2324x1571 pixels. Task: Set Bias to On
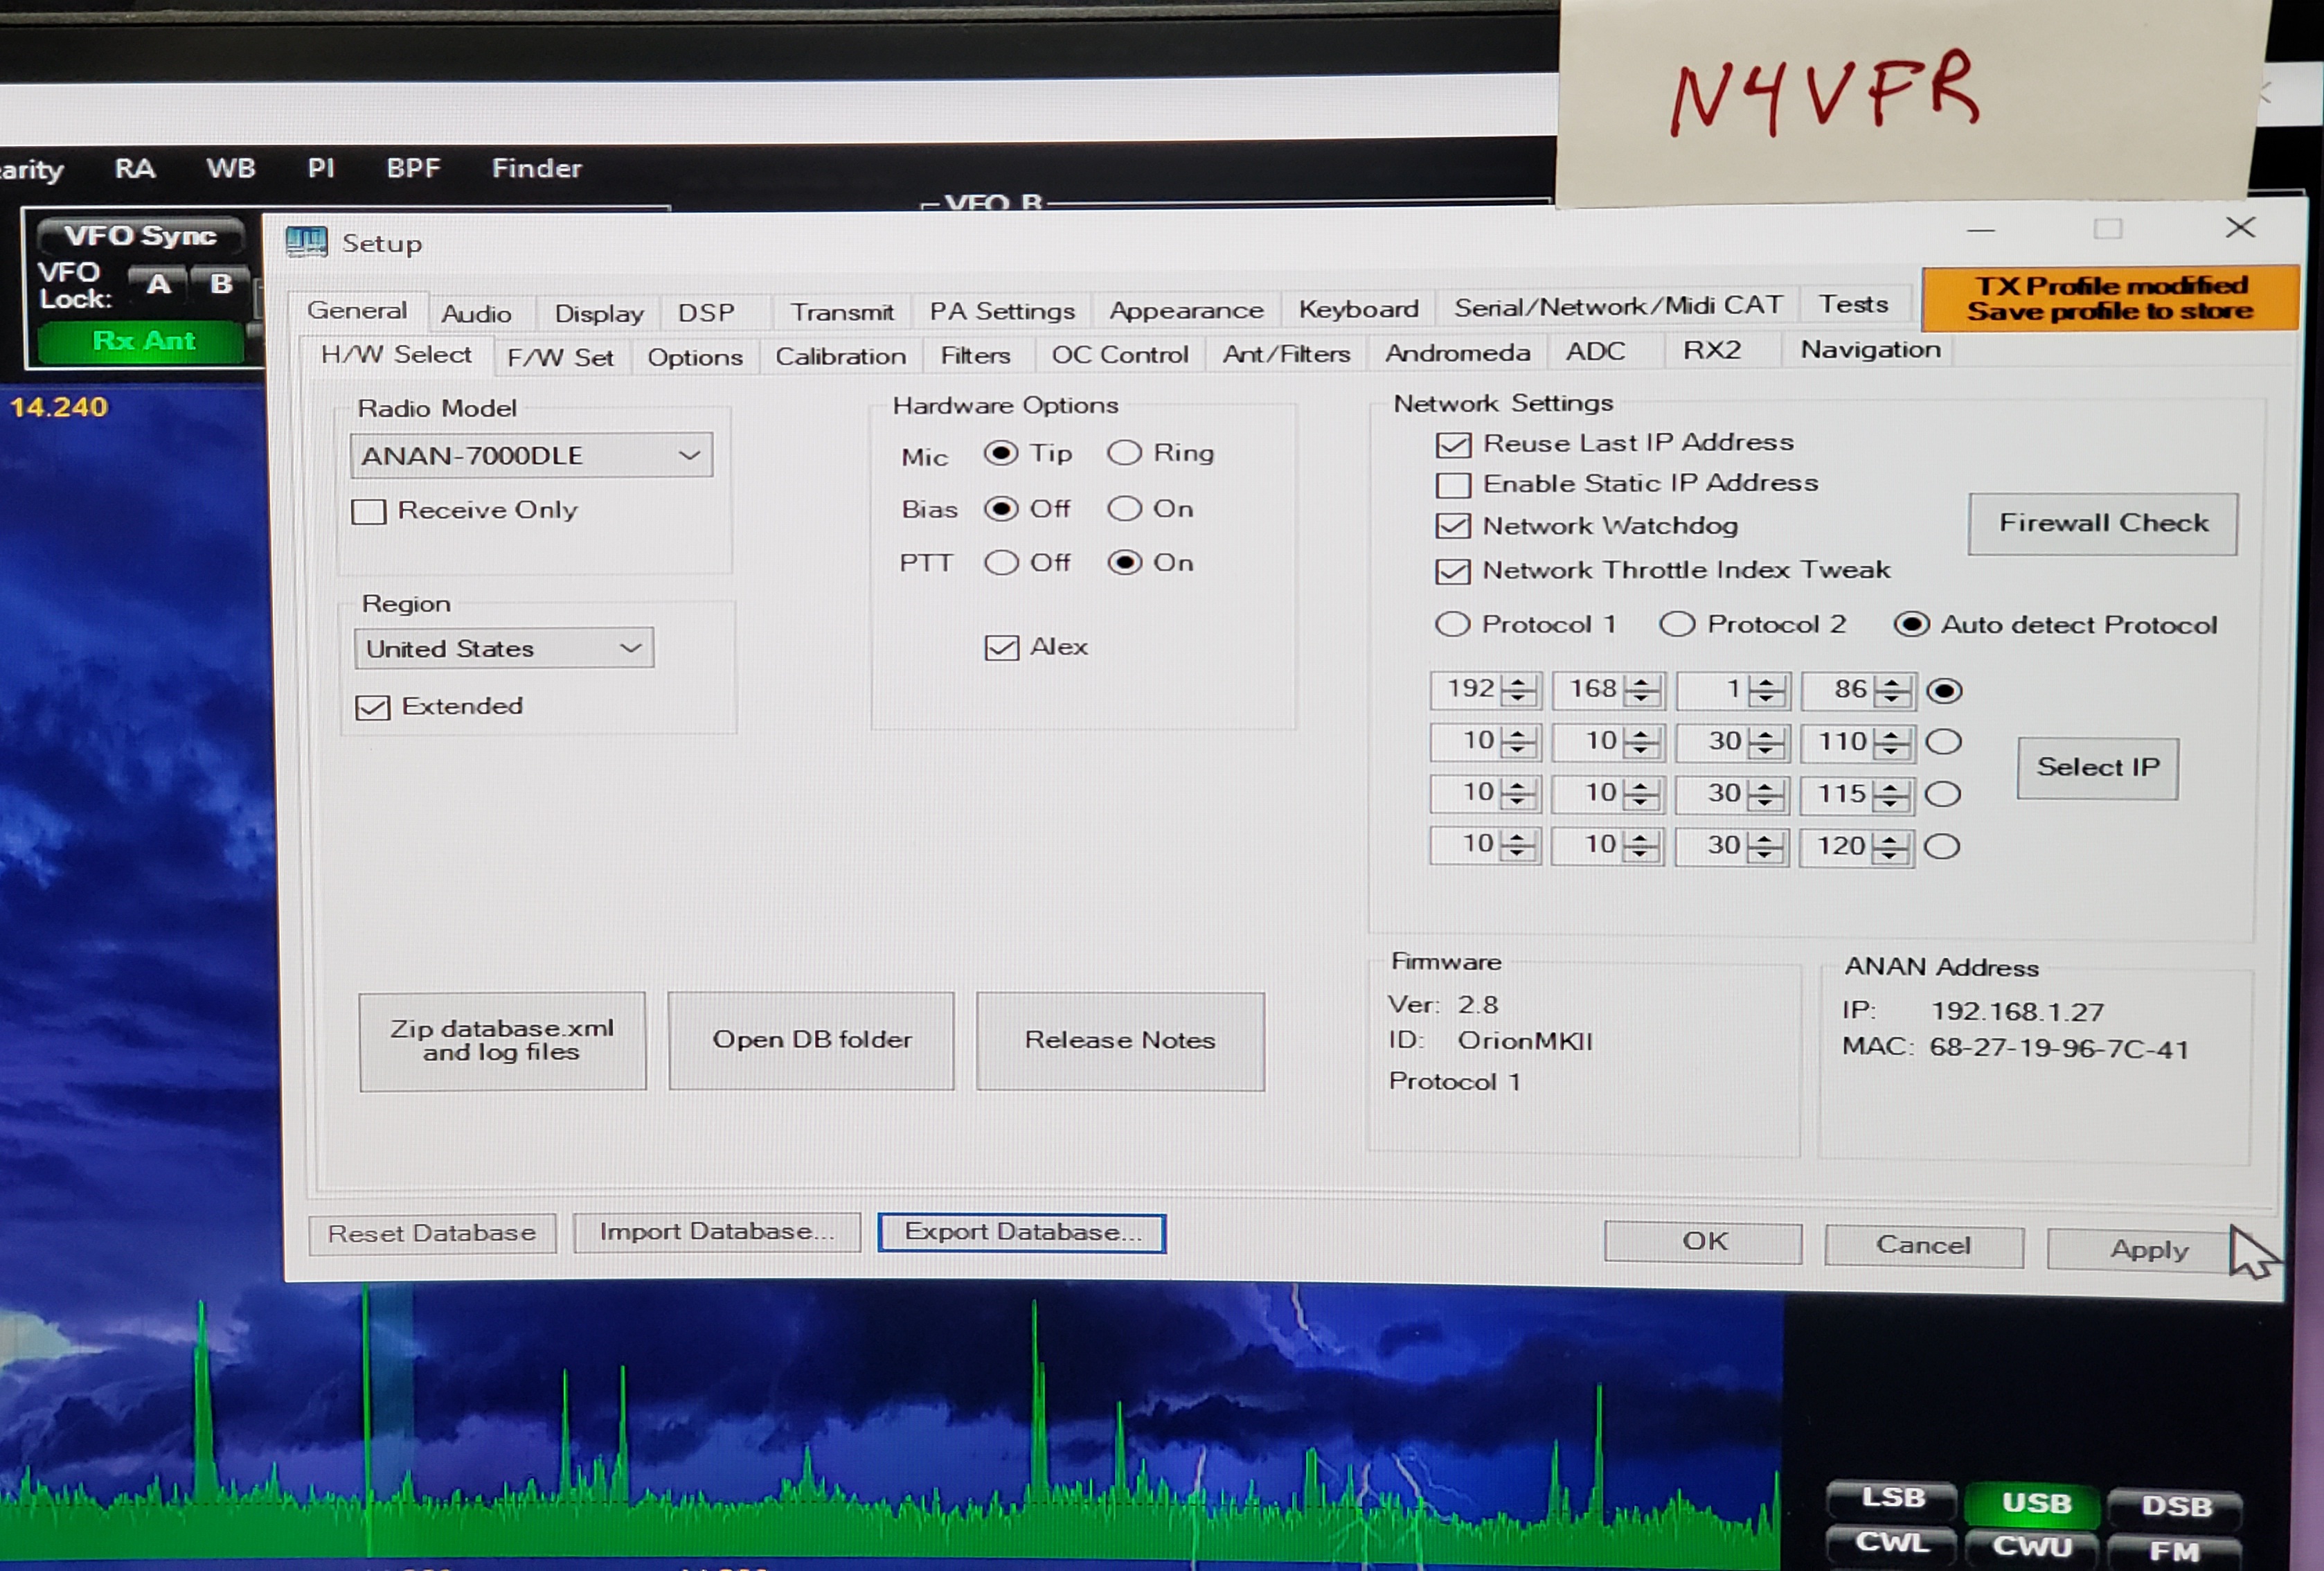pyautogui.click(x=1124, y=509)
